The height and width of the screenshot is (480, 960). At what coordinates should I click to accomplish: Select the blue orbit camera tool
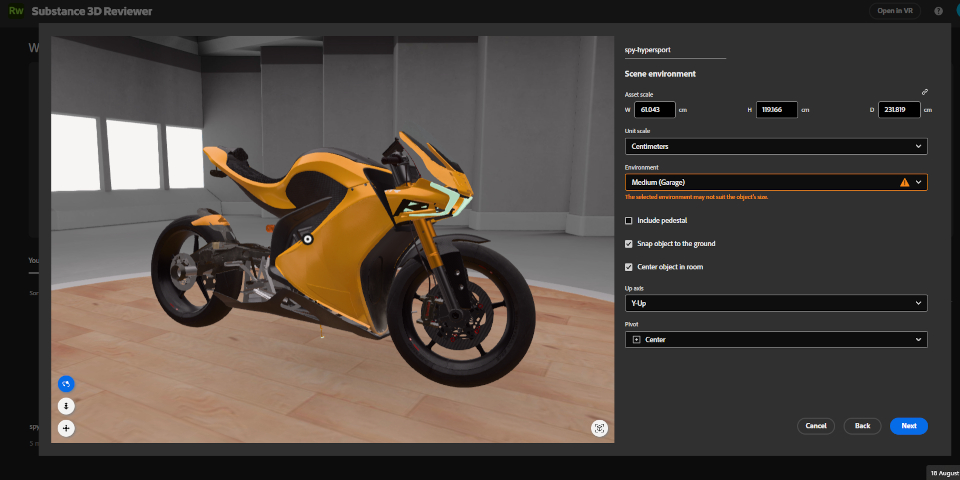tap(66, 384)
